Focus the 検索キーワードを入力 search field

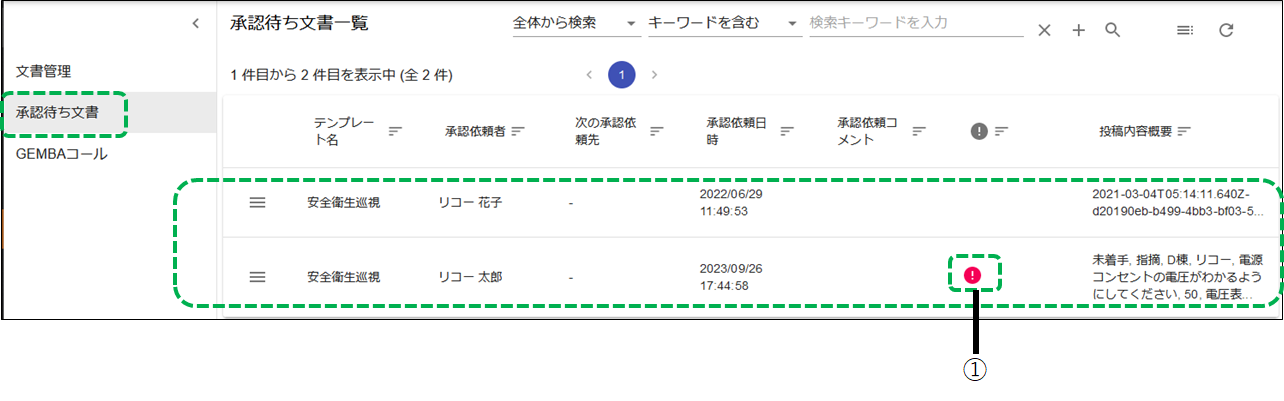point(915,23)
